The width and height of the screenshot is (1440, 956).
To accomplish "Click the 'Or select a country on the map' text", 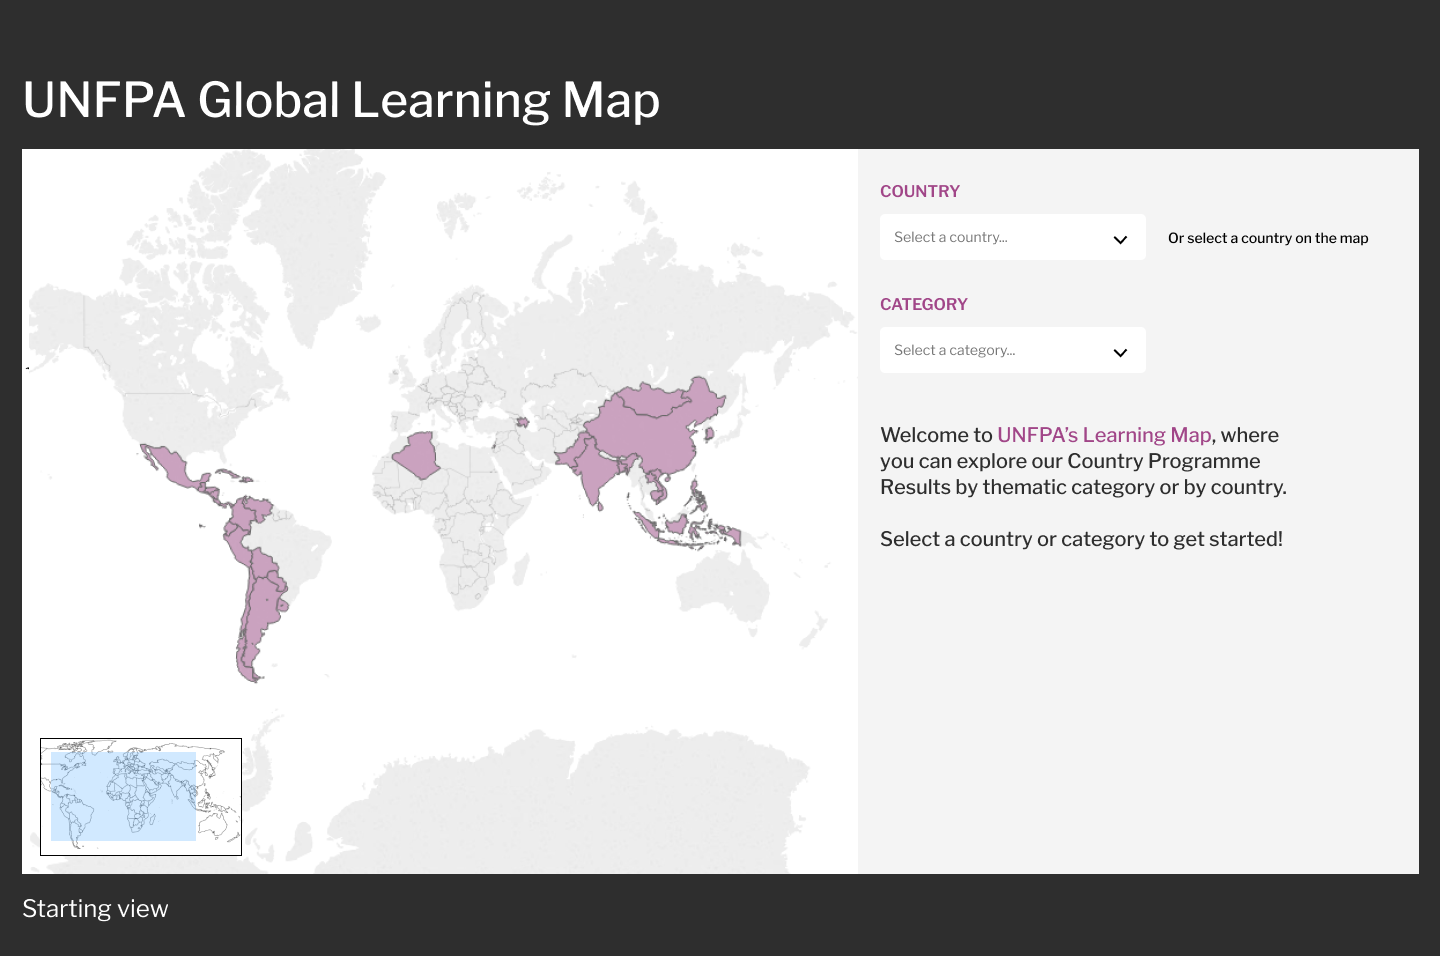I will [1268, 238].
